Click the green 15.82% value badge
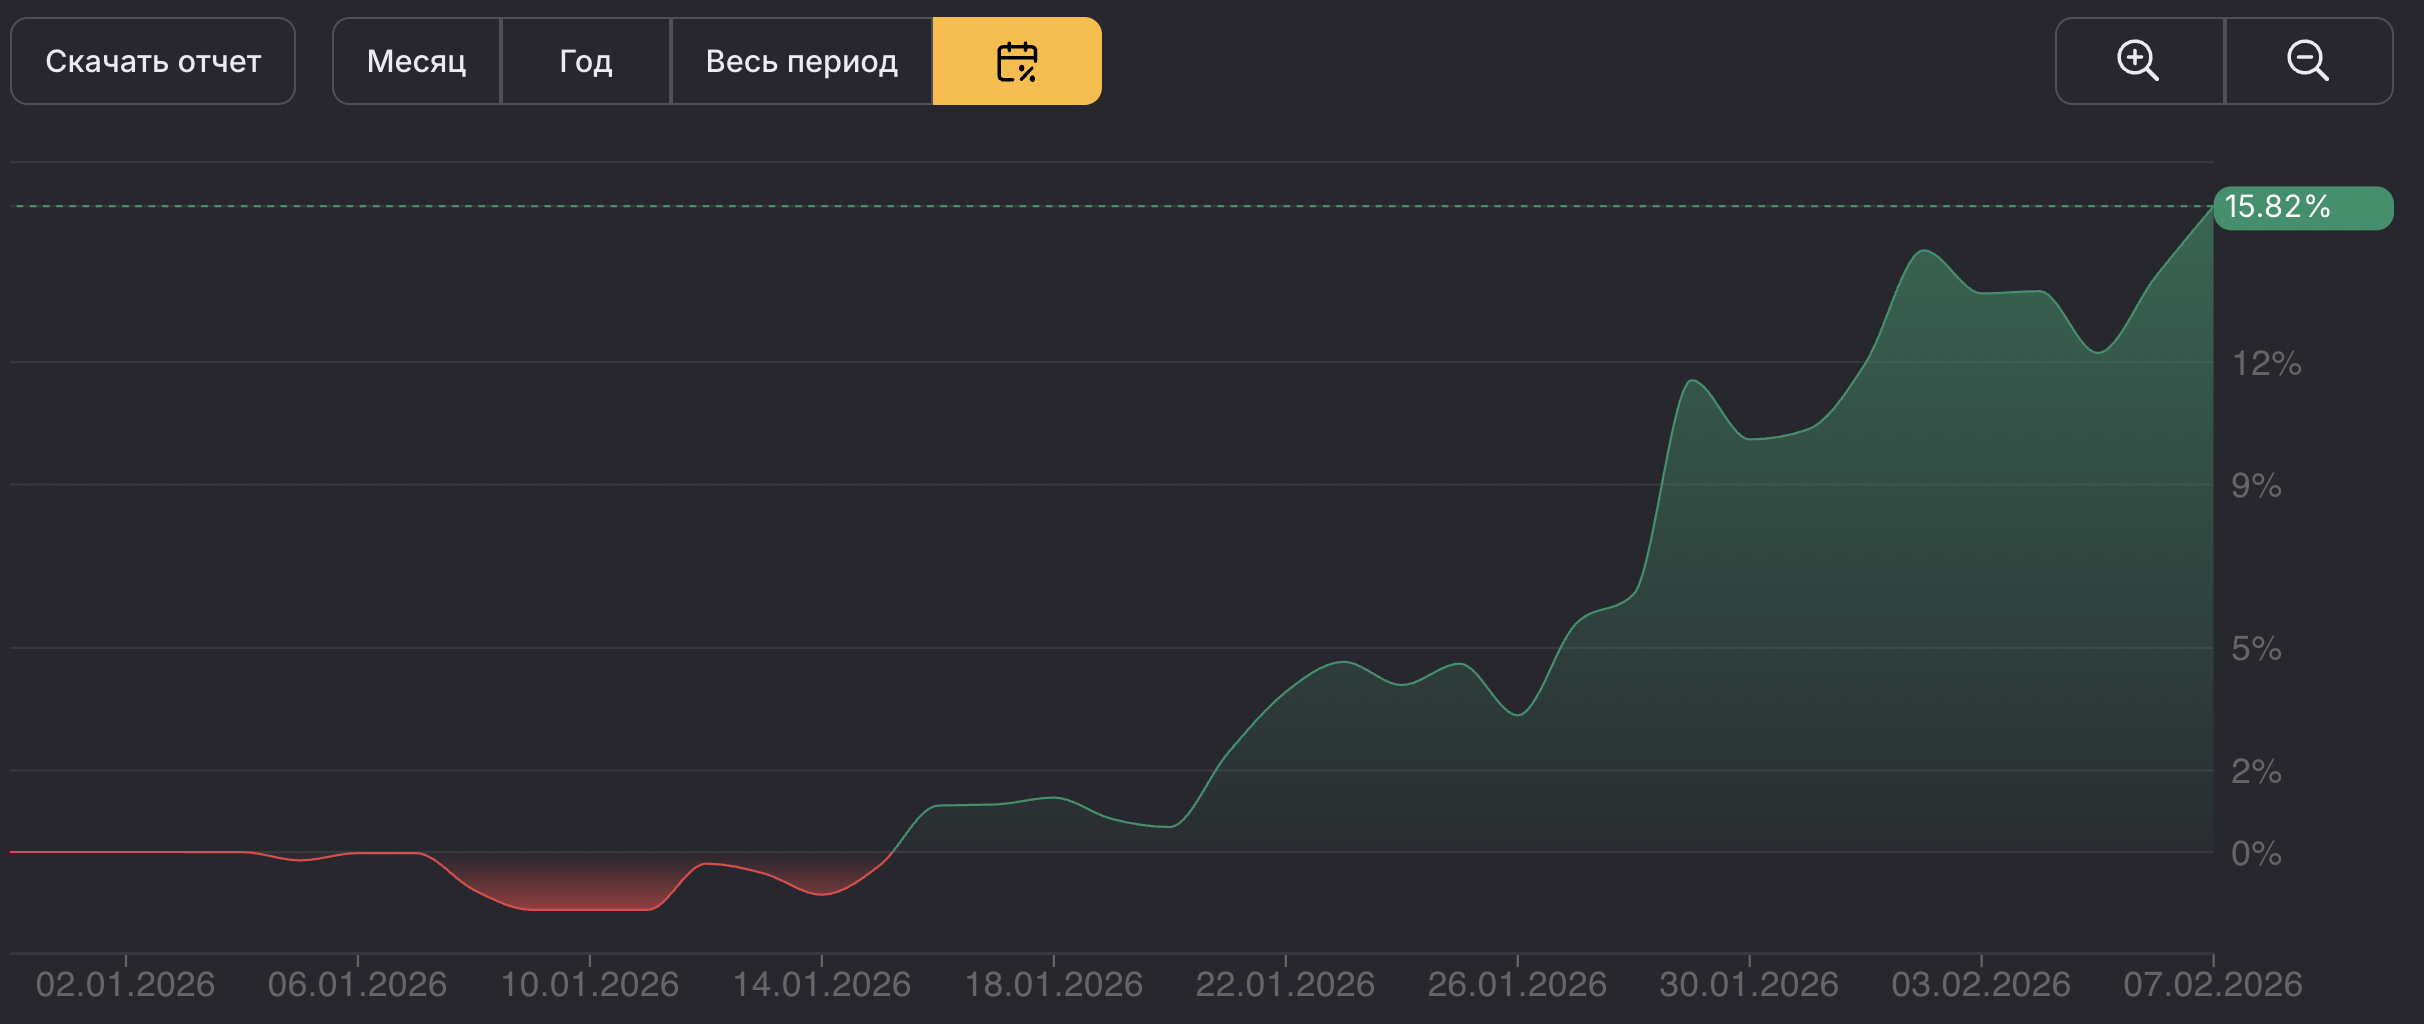This screenshot has width=2424, height=1024. 2300,207
